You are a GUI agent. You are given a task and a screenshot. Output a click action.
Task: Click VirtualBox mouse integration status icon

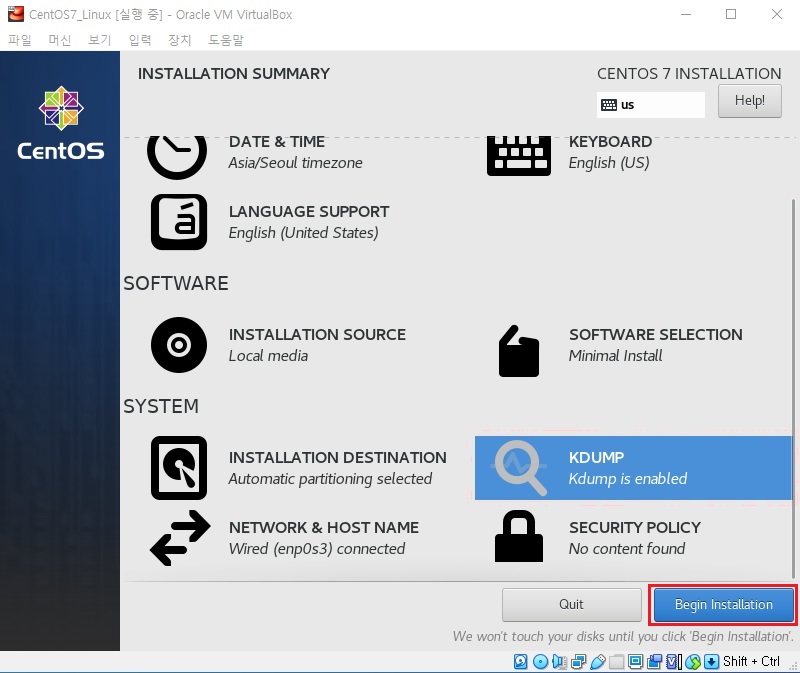click(693, 662)
